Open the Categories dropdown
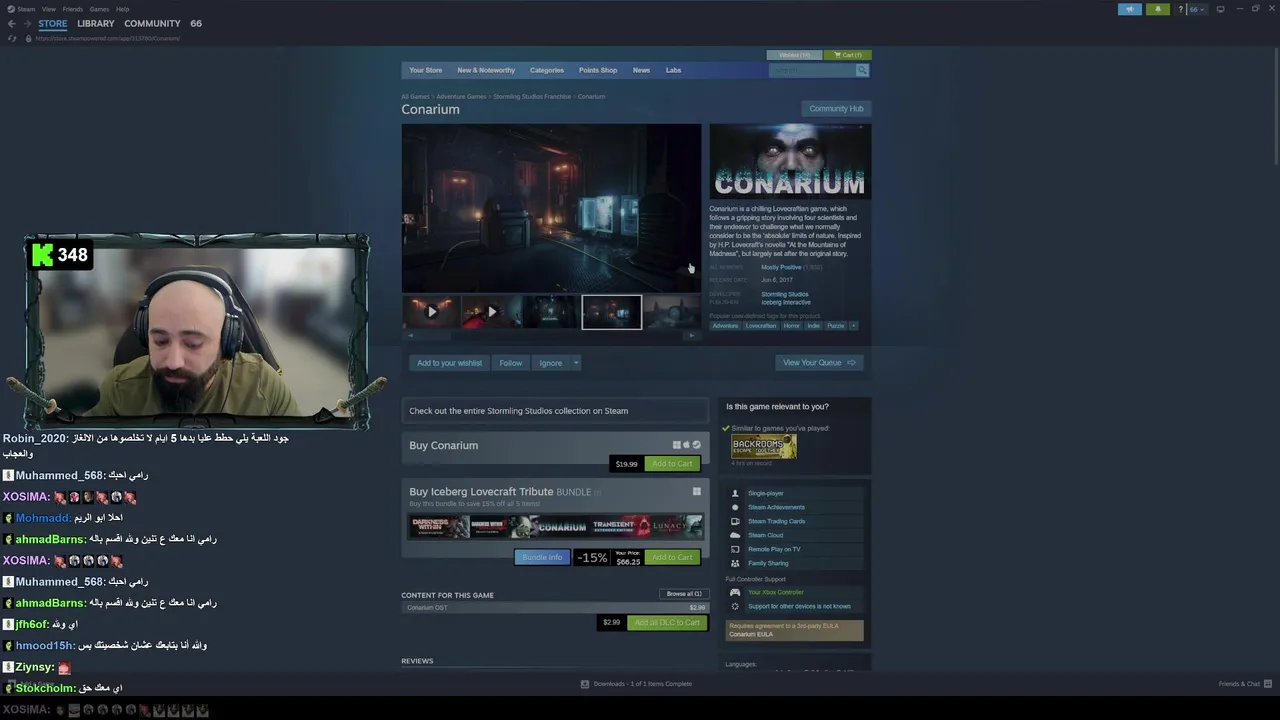Image resolution: width=1280 pixels, height=720 pixels. click(x=547, y=70)
